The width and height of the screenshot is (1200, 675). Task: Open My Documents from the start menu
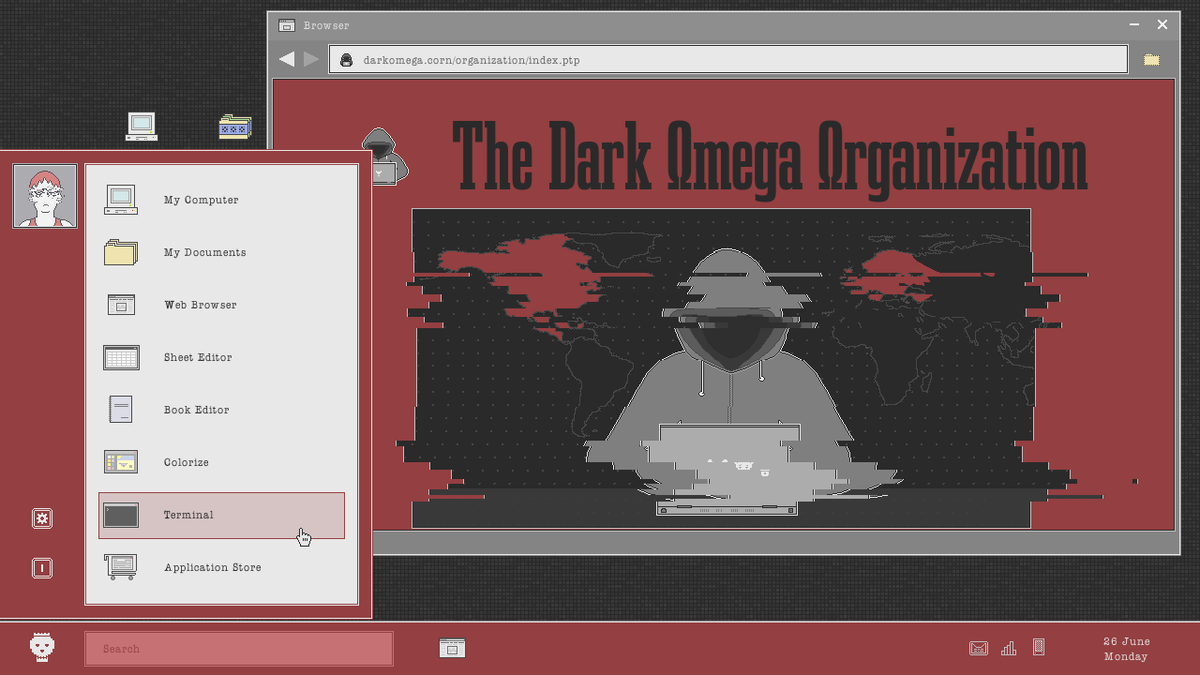221,252
